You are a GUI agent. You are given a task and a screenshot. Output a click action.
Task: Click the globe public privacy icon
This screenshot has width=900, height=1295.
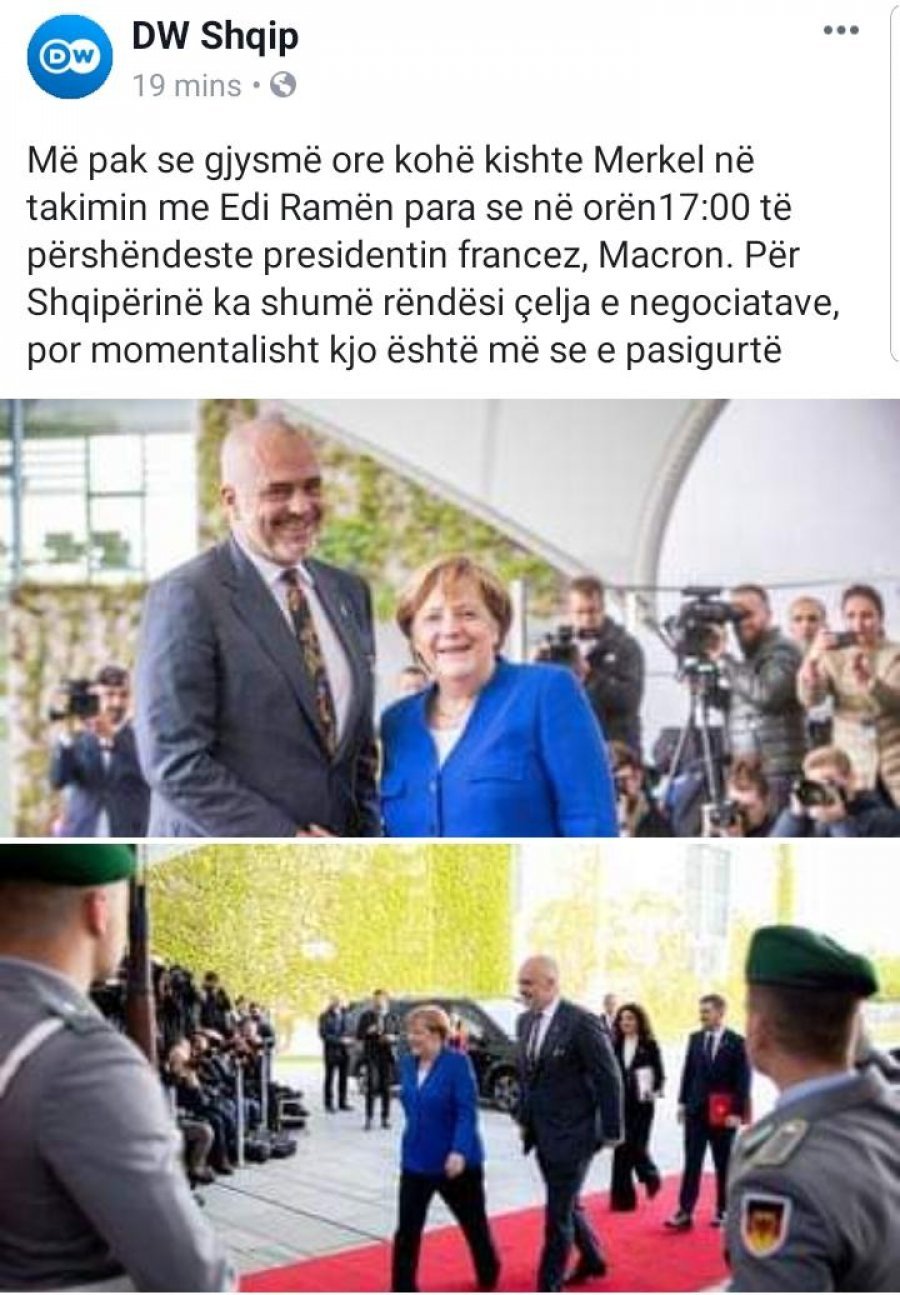pos(283,86)
